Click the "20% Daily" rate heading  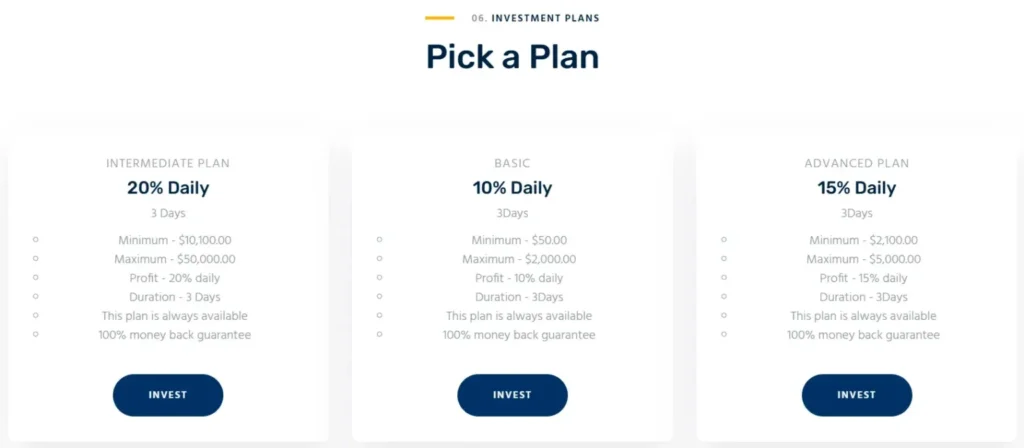click(168, 187)
